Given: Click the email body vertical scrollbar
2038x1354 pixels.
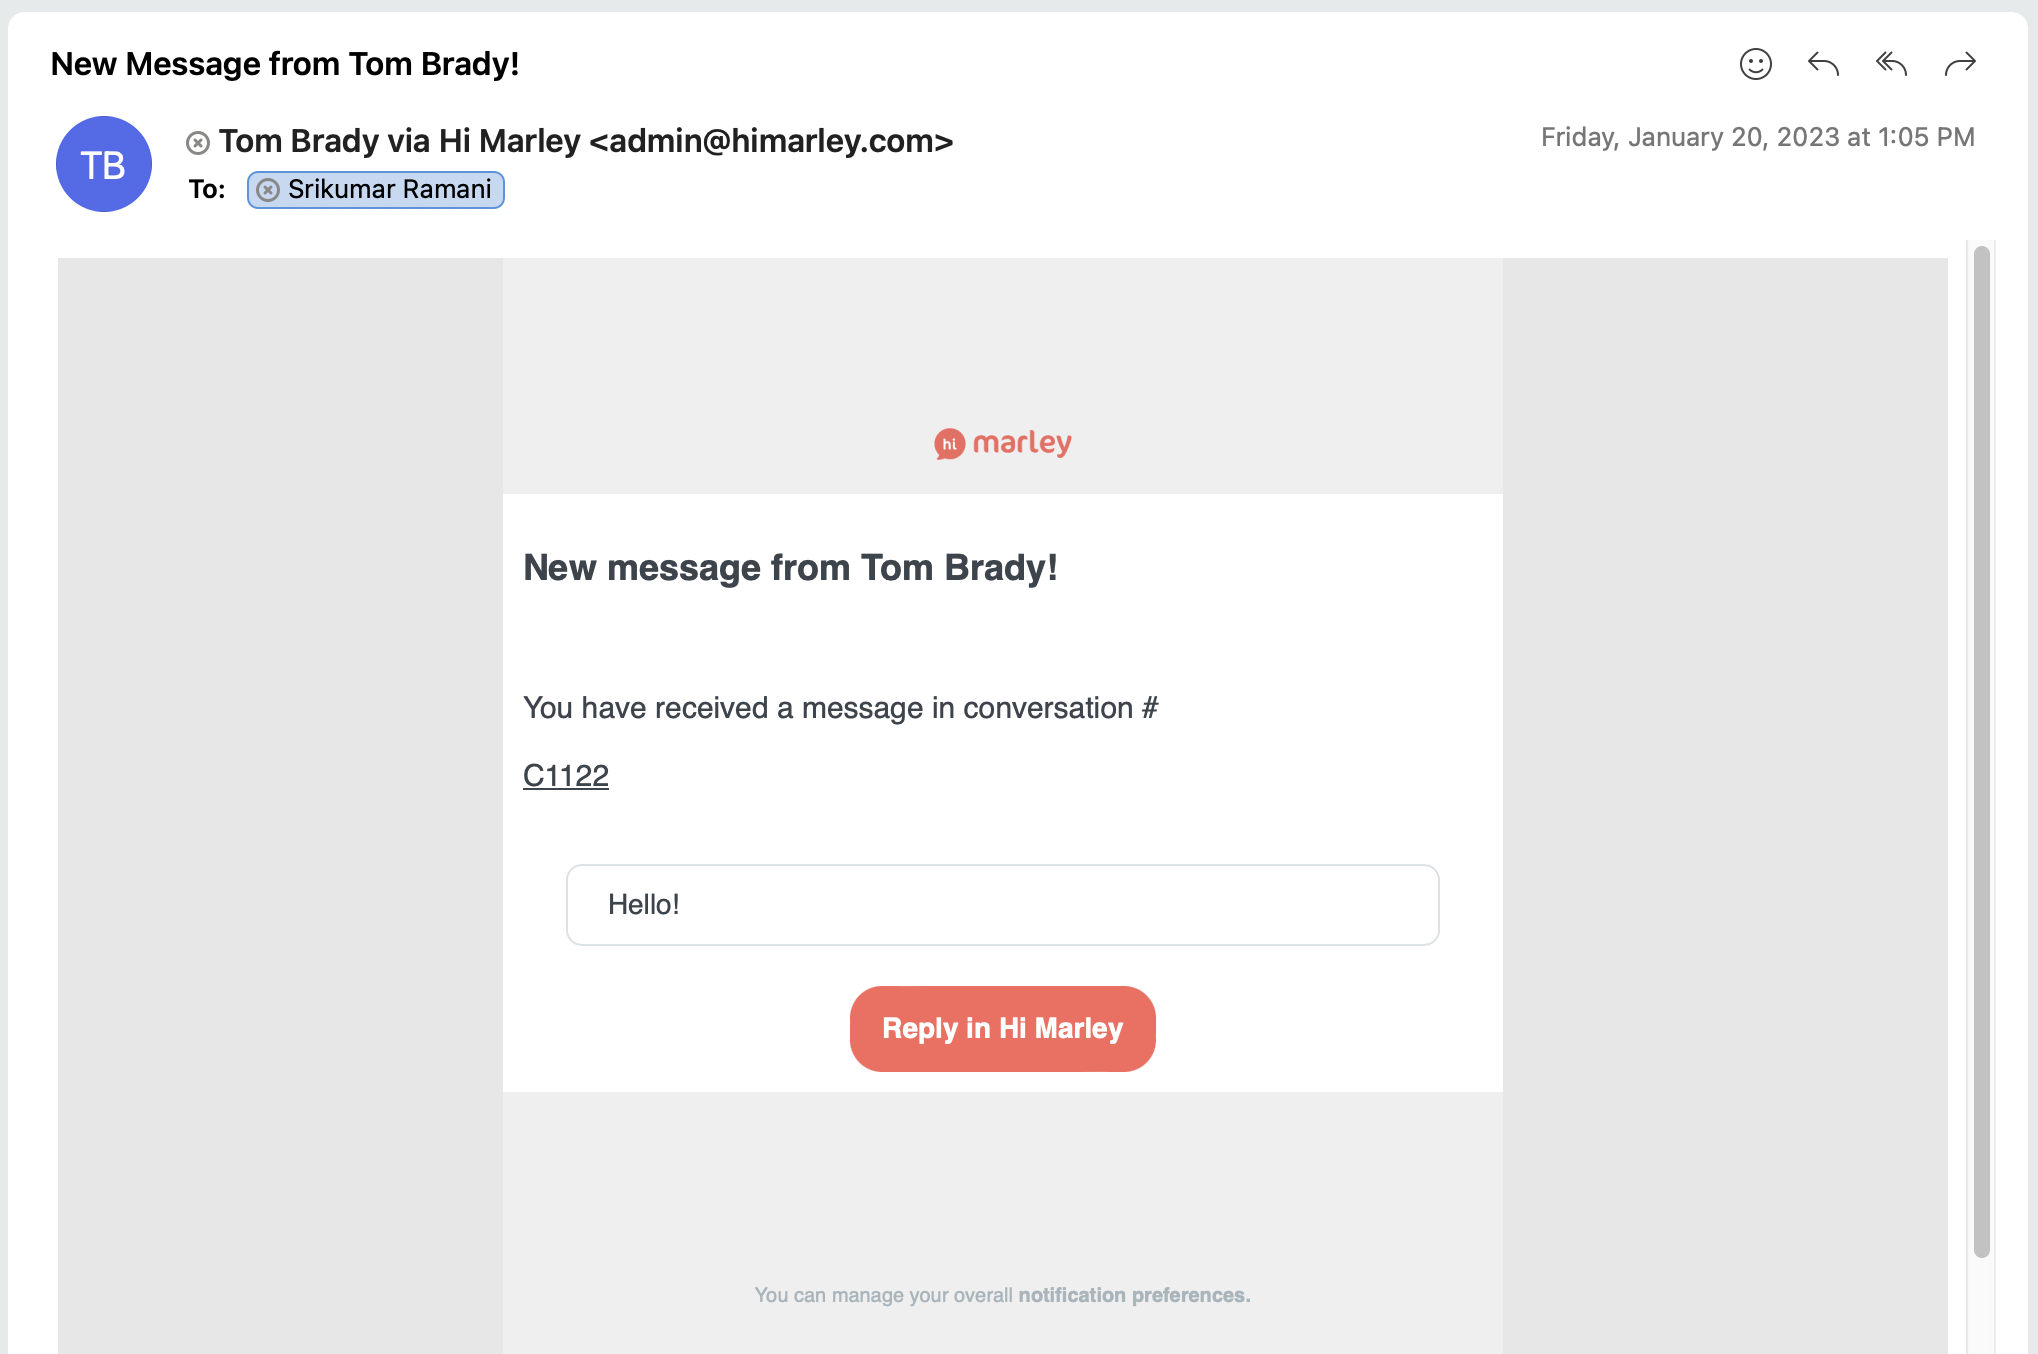Looking at the screenshot, I should pos(1981,750).
